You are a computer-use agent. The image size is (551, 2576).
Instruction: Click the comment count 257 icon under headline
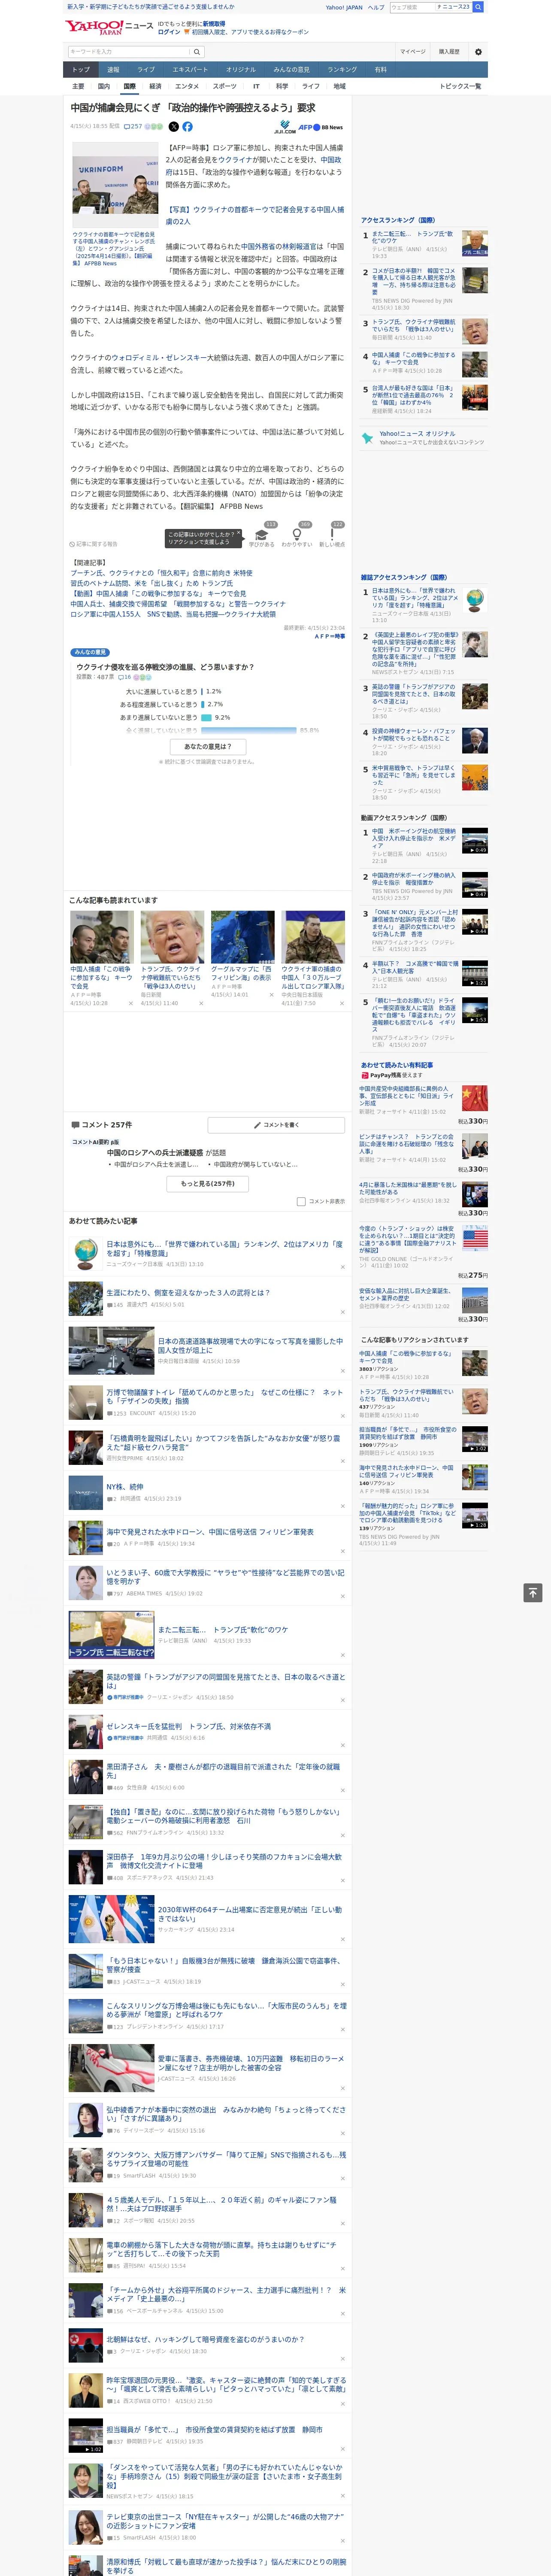(x=133, y=127)
